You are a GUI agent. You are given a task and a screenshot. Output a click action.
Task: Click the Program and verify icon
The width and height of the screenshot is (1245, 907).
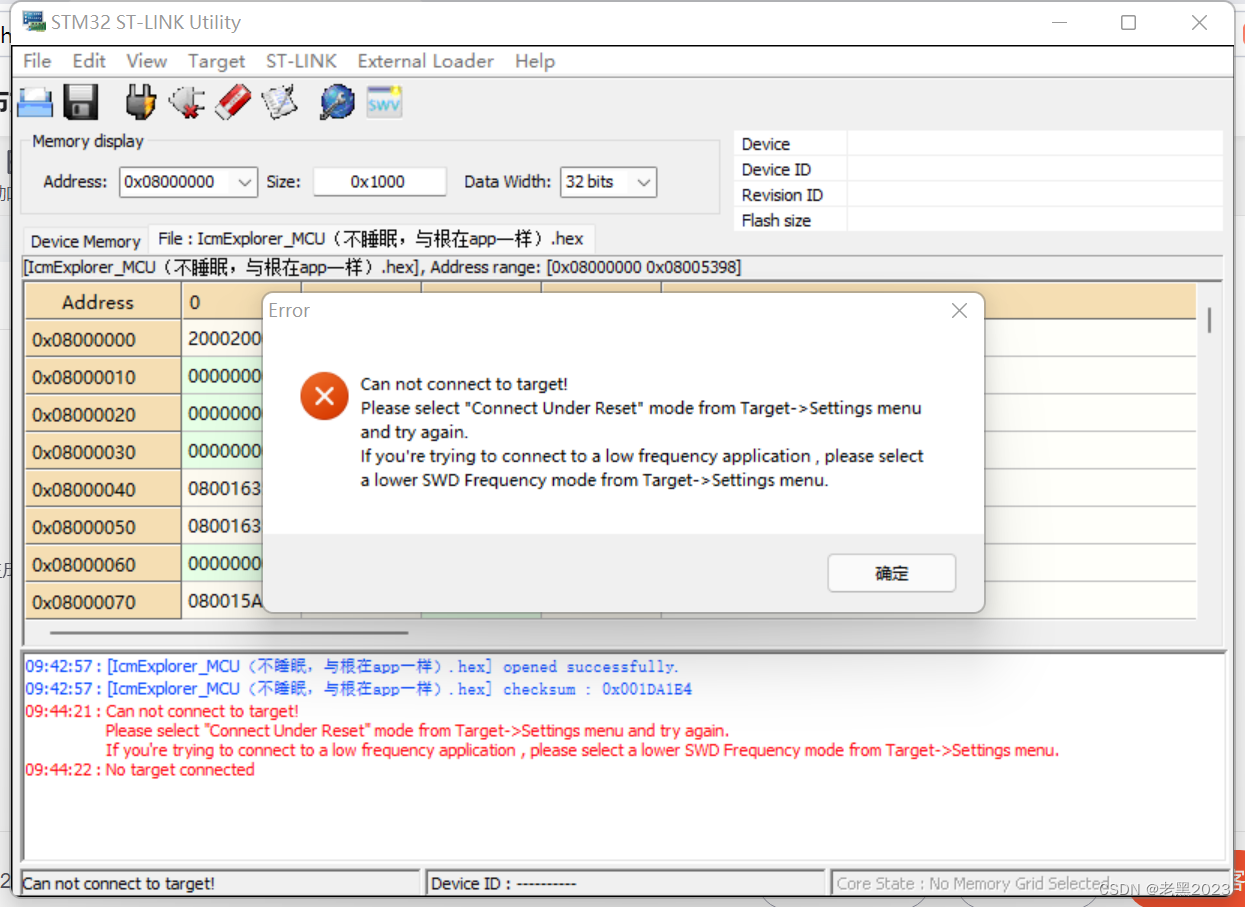280,102
